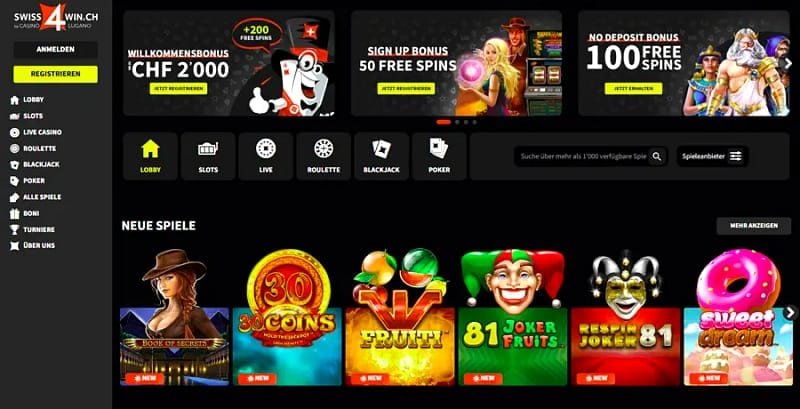Click the Swiss4Win logo
Image resolution: width=800 pixels, height=409 pixels.
[x=56, y=18]
